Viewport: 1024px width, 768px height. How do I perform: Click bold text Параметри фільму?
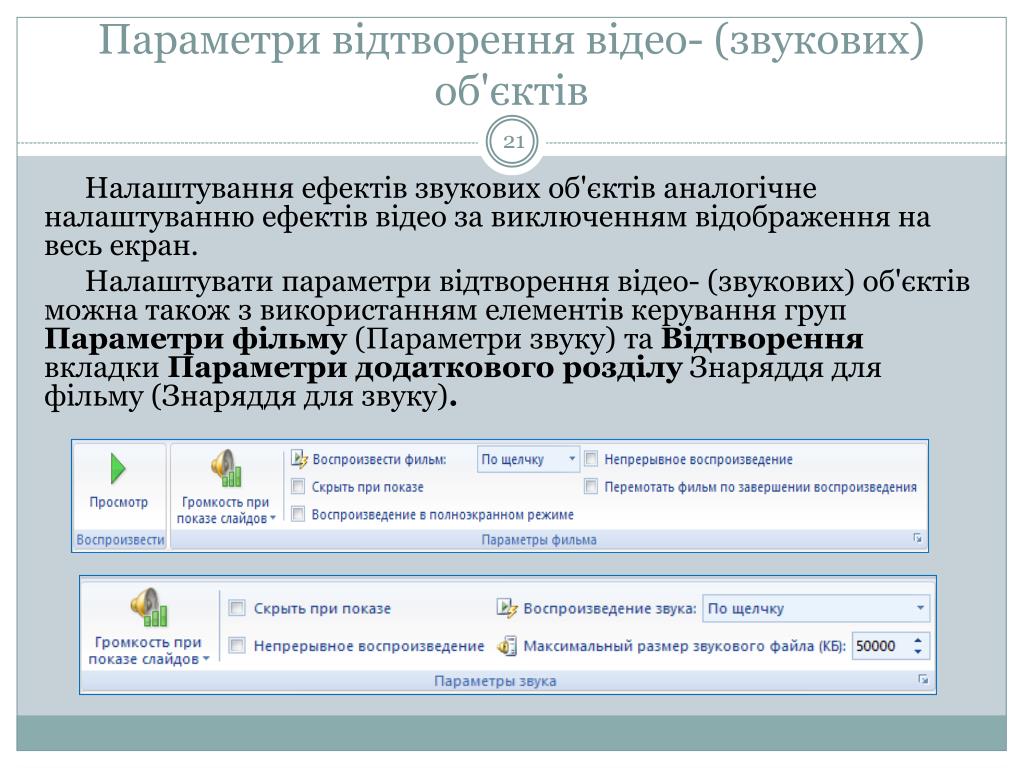195,339
